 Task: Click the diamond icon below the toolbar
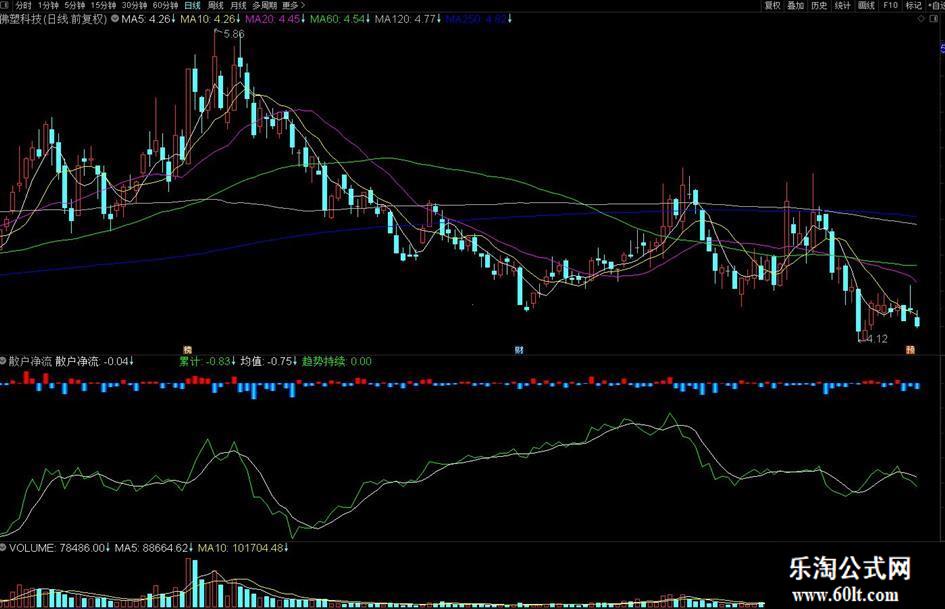click(x=921, y=19)
